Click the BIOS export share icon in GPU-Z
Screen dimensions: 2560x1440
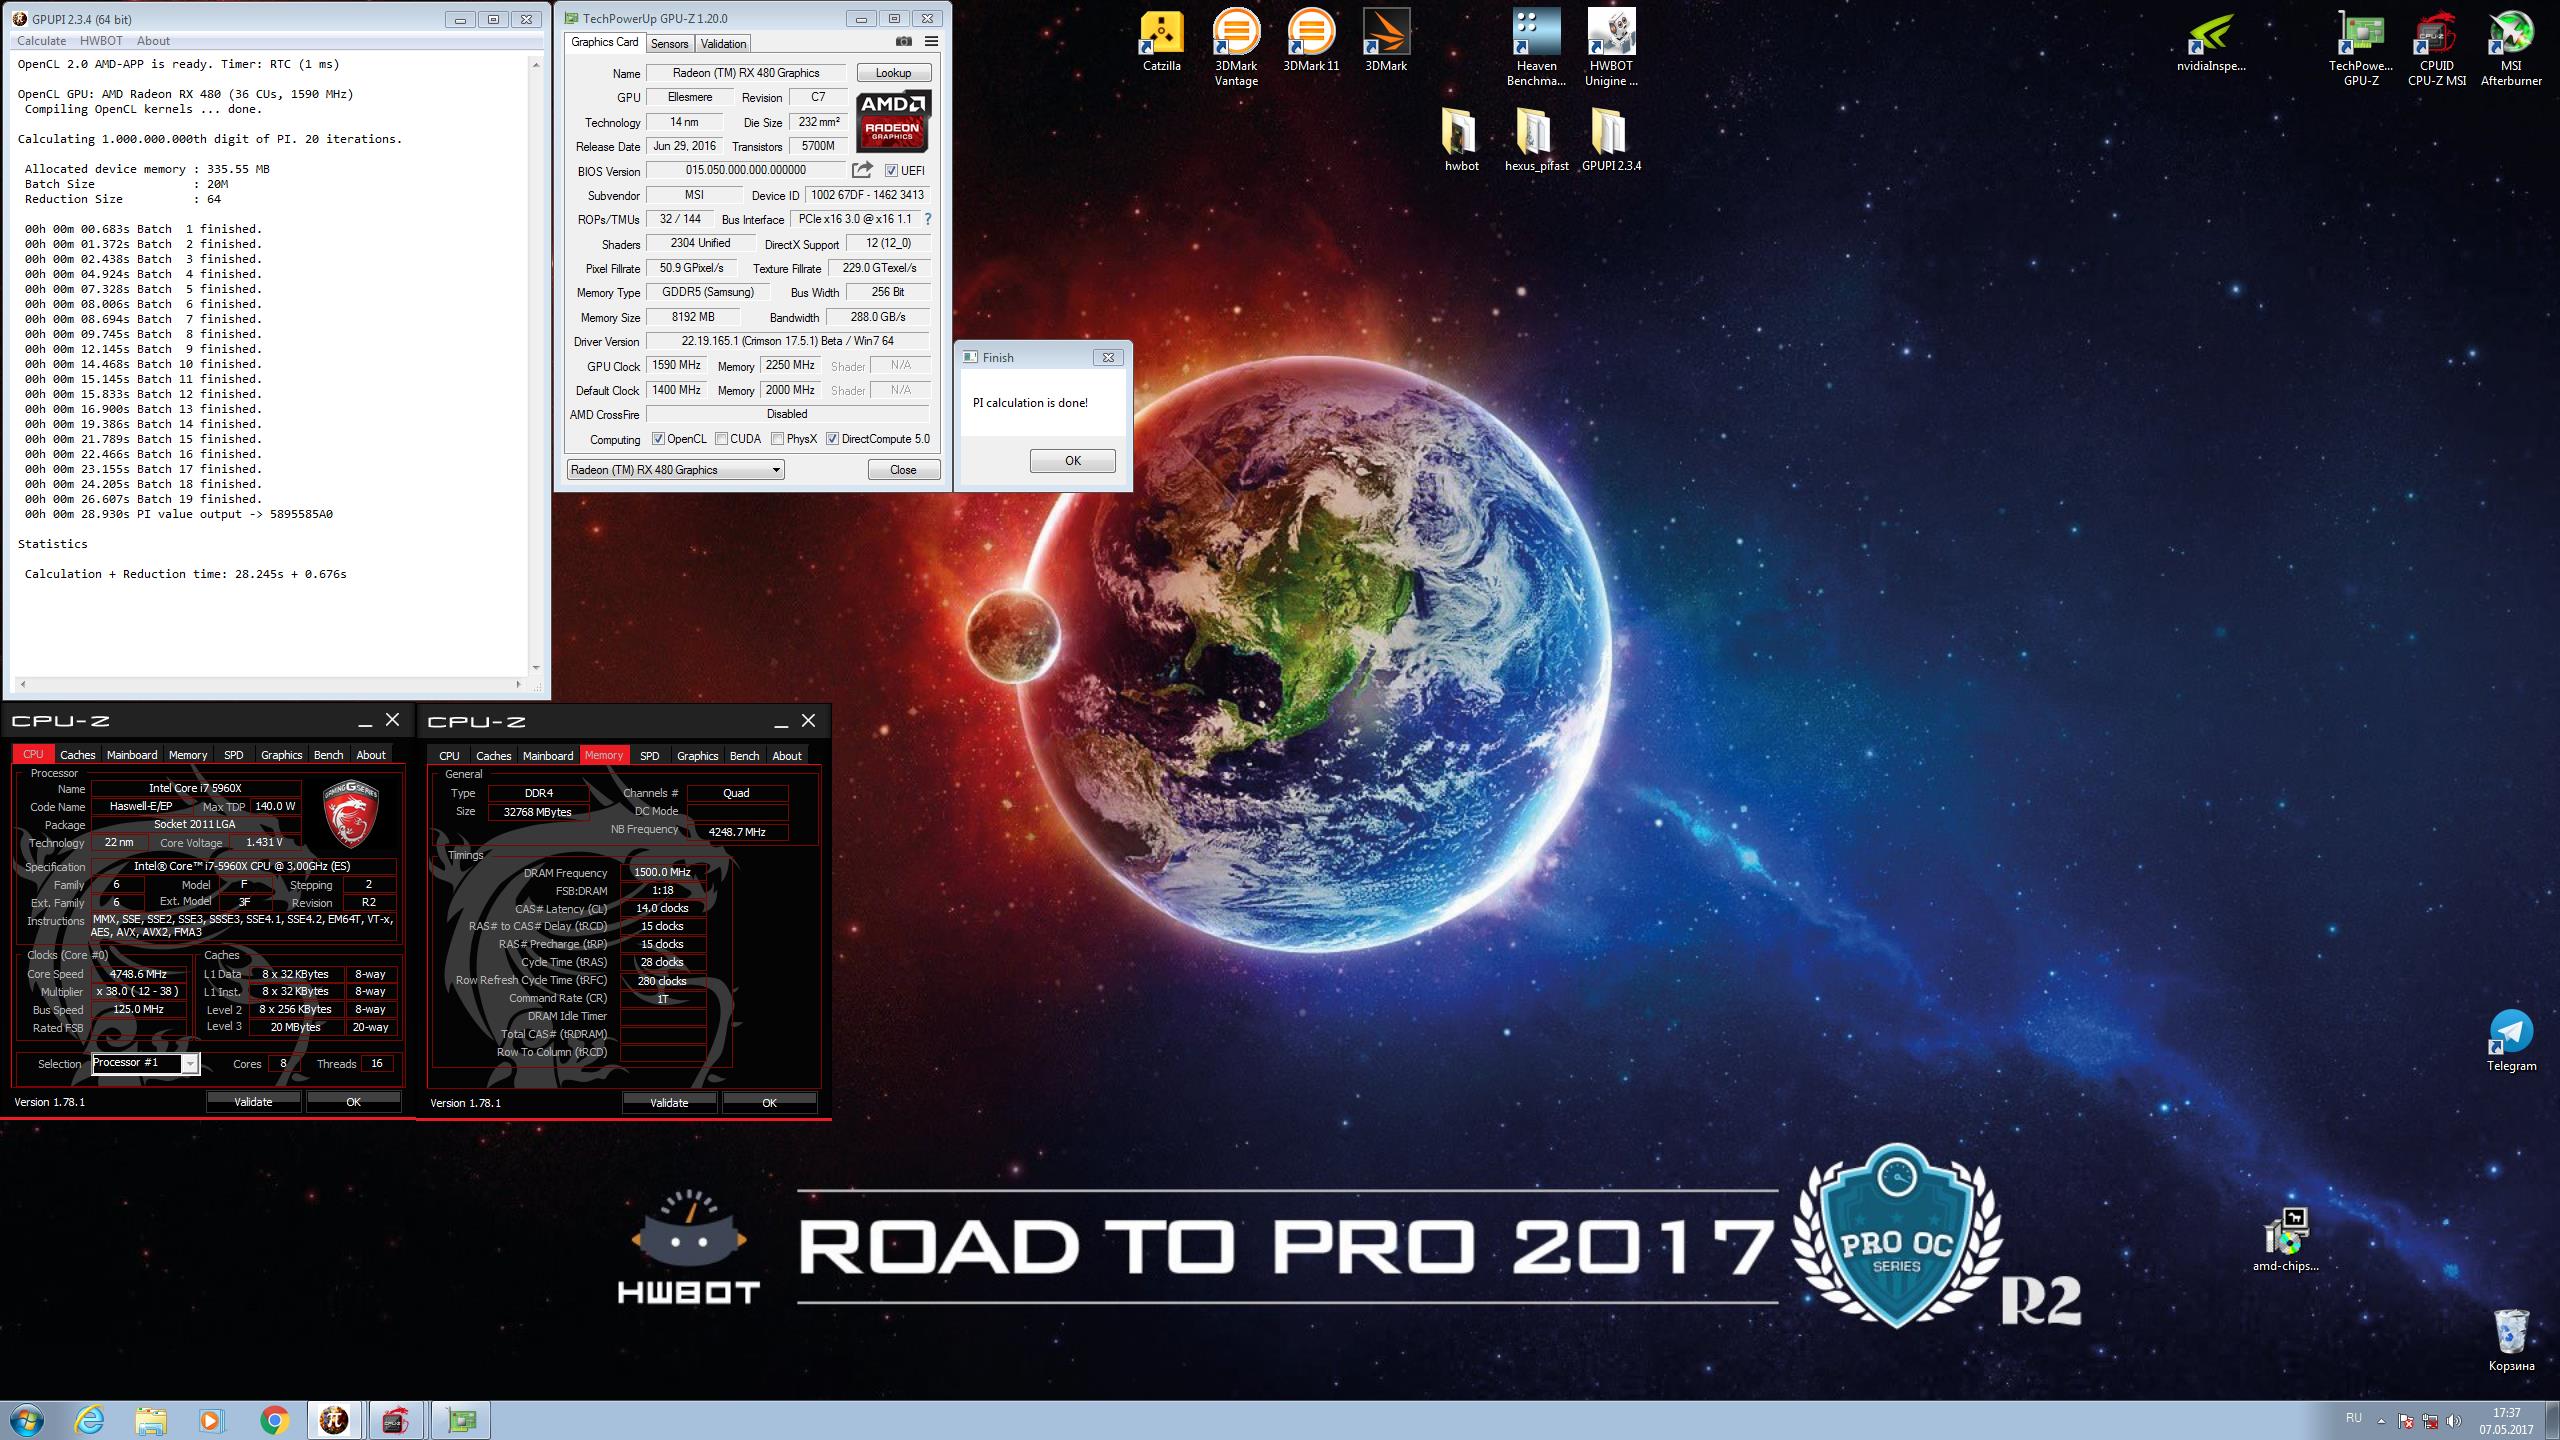[862, 170]
